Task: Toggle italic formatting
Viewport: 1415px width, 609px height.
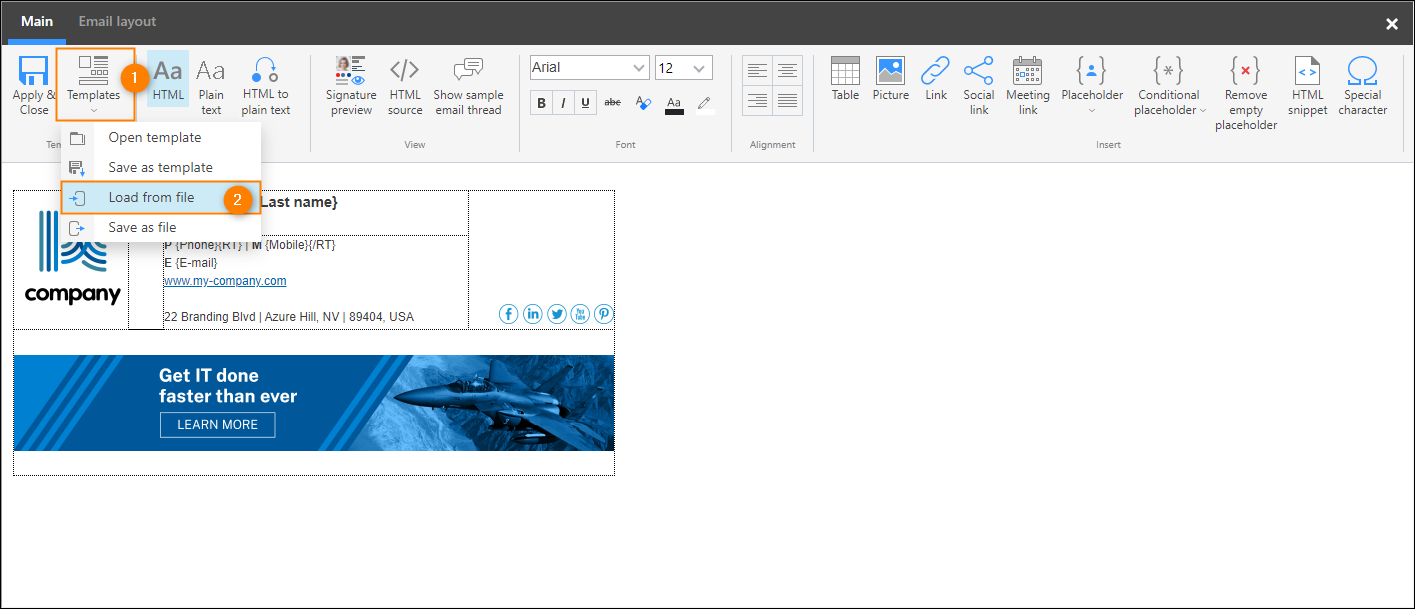Action: [563, 102]
